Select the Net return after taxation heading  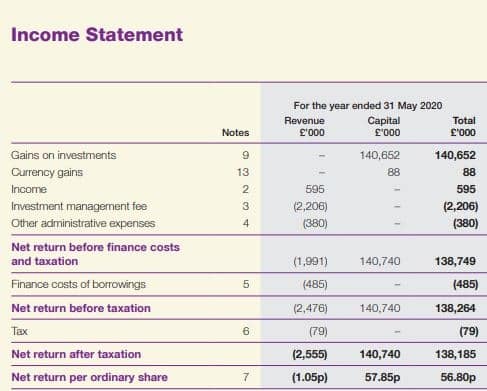click(x=76, y=354)
